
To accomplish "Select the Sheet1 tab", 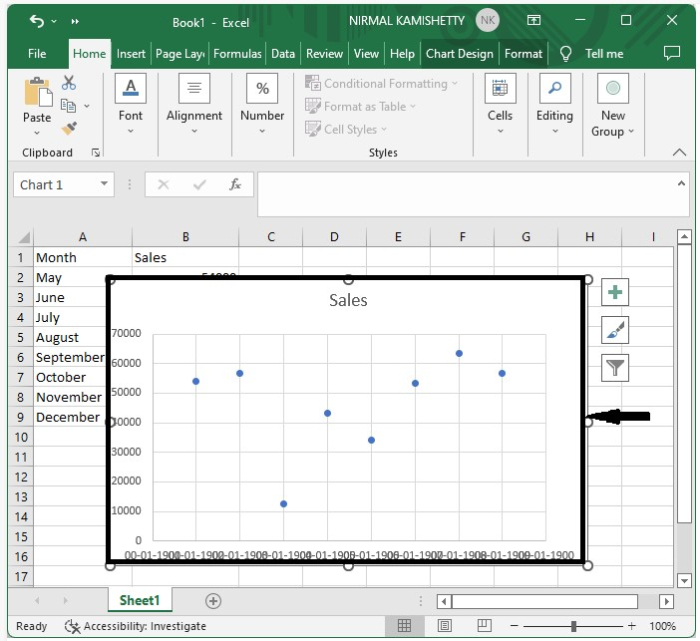I will pos(140,600).
